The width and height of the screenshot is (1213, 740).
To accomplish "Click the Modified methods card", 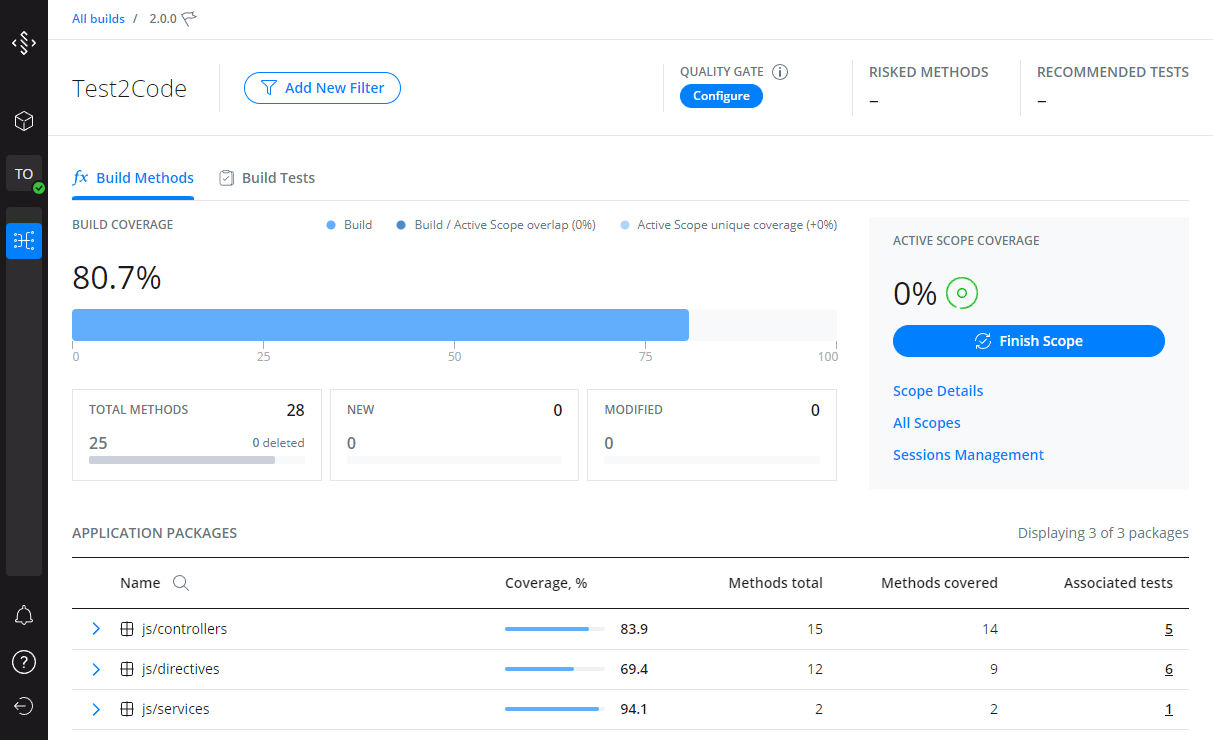I will 712,435.
